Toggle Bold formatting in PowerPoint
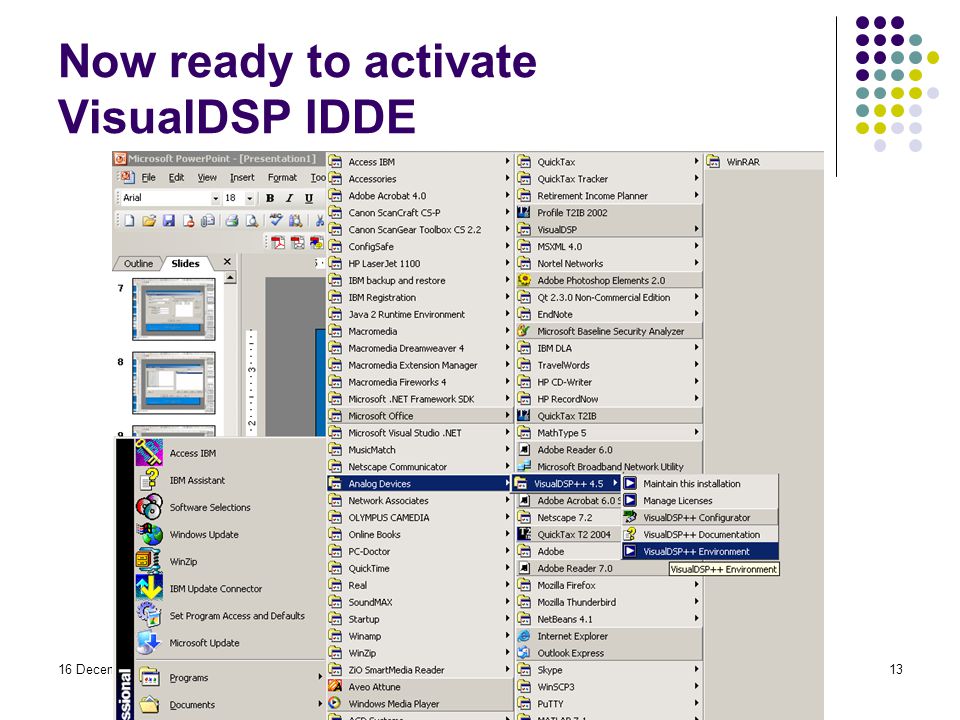Image resolution: width=960 pixels, height=720 pixels. coord(270,198)
